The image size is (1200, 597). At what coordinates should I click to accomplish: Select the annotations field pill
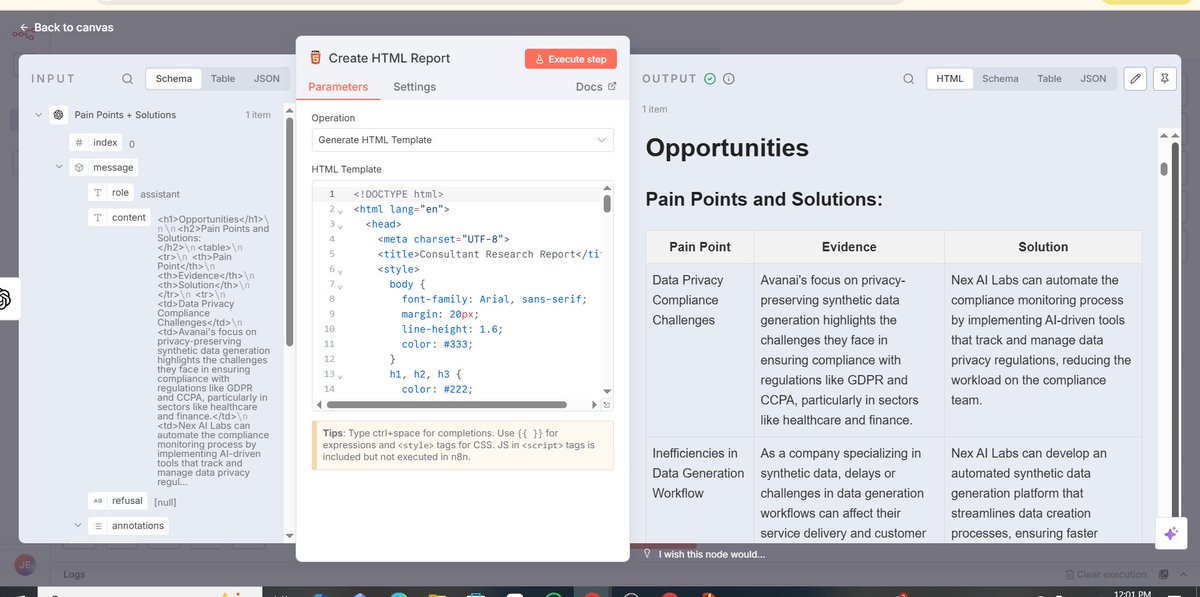click(x=127, y=525)
